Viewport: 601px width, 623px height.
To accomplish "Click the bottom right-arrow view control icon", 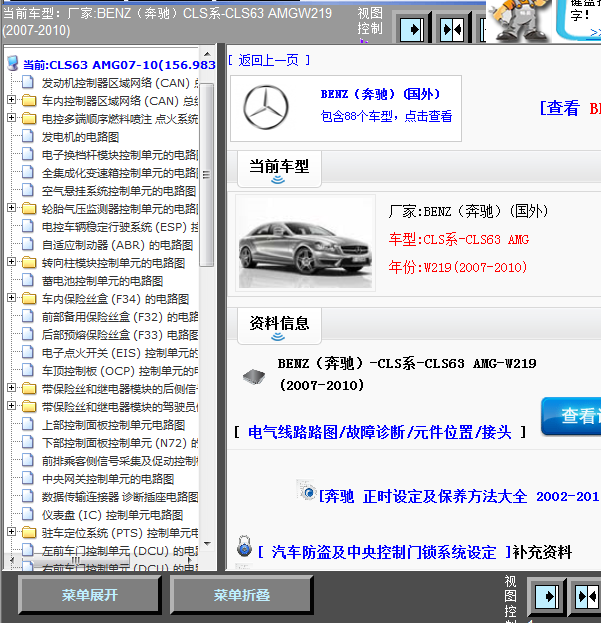I will [547, 596].
